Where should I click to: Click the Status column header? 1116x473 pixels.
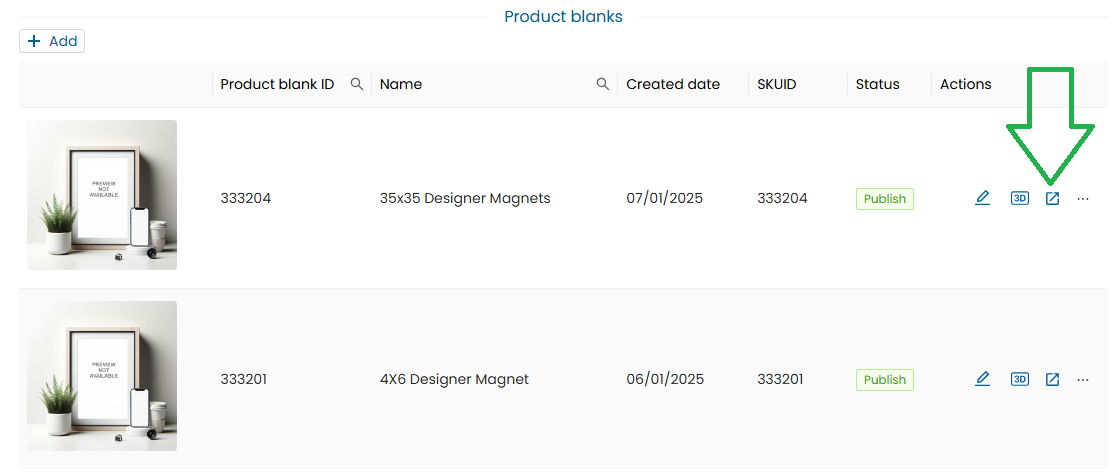[x=877, y=84]
